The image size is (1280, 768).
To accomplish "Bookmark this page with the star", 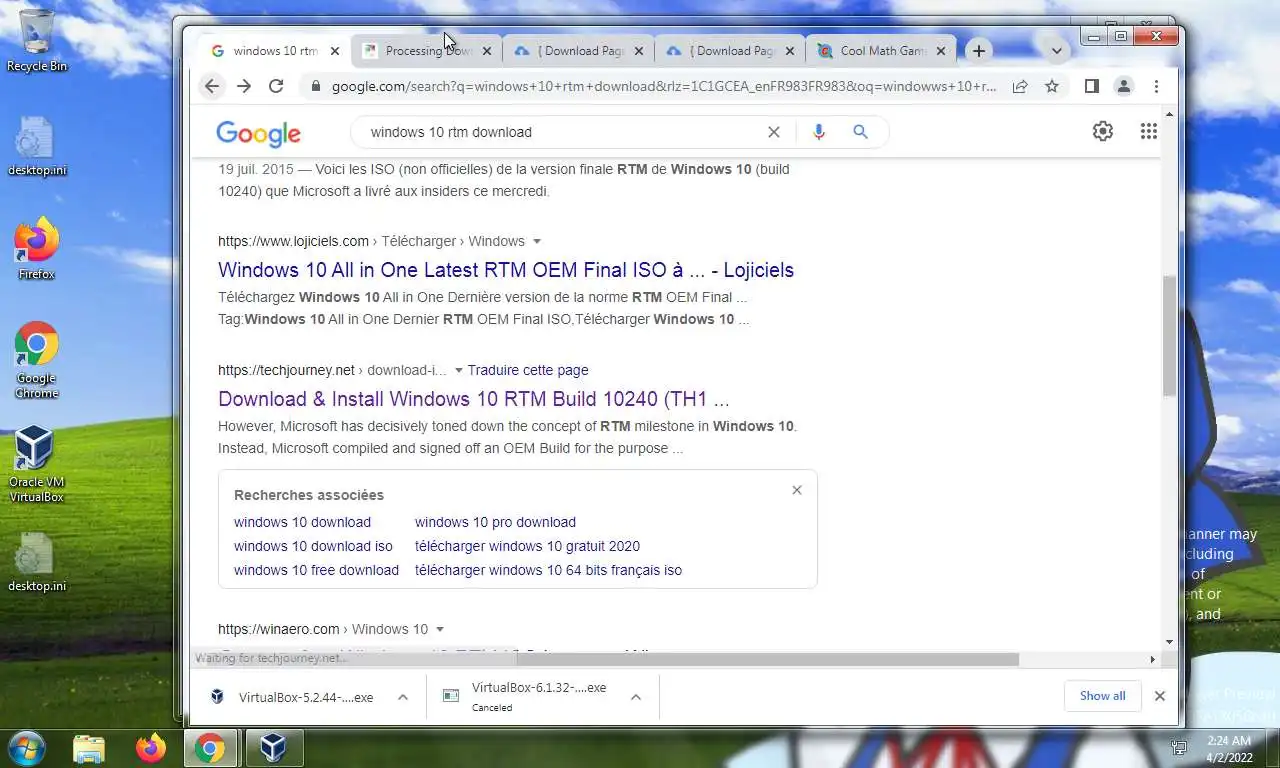I will (x=1052, y=87).
